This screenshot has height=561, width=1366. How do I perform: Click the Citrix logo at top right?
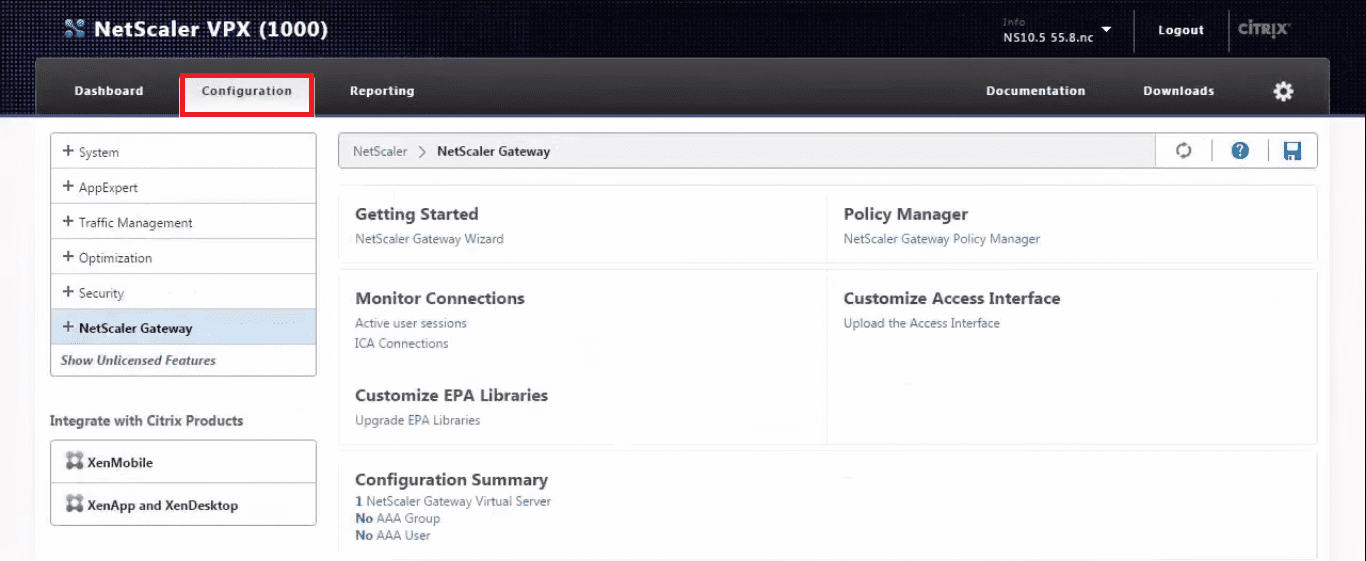coord(1264,29)
